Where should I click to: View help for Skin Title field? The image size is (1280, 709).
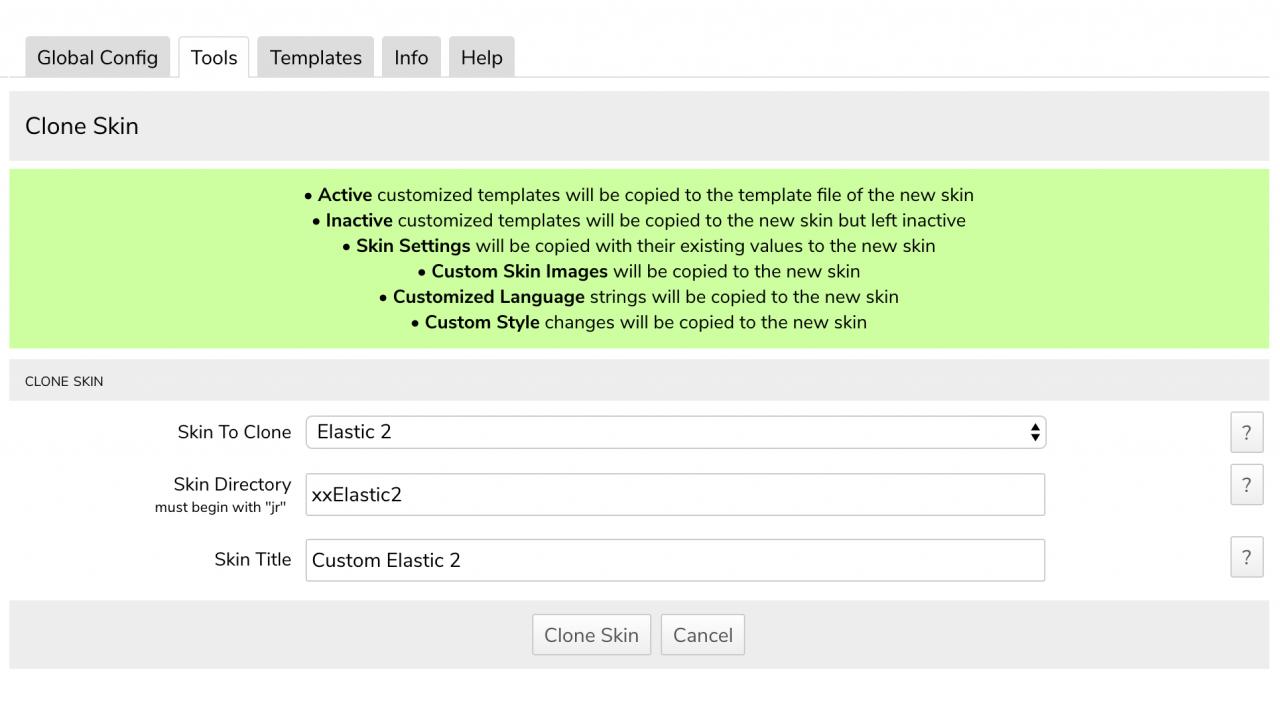pos(1246,558)
